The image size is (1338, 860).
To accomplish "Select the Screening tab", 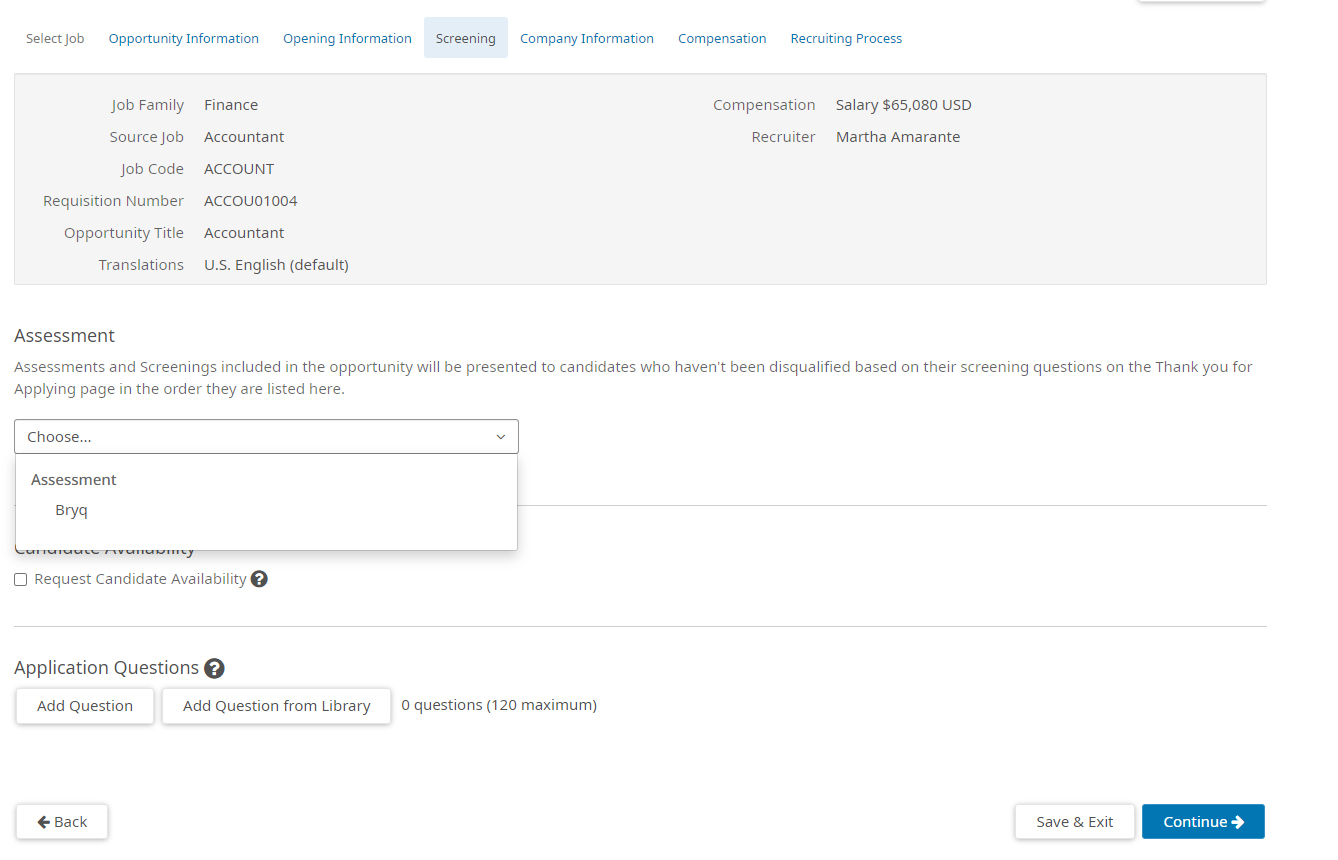I will click(465, 38).
